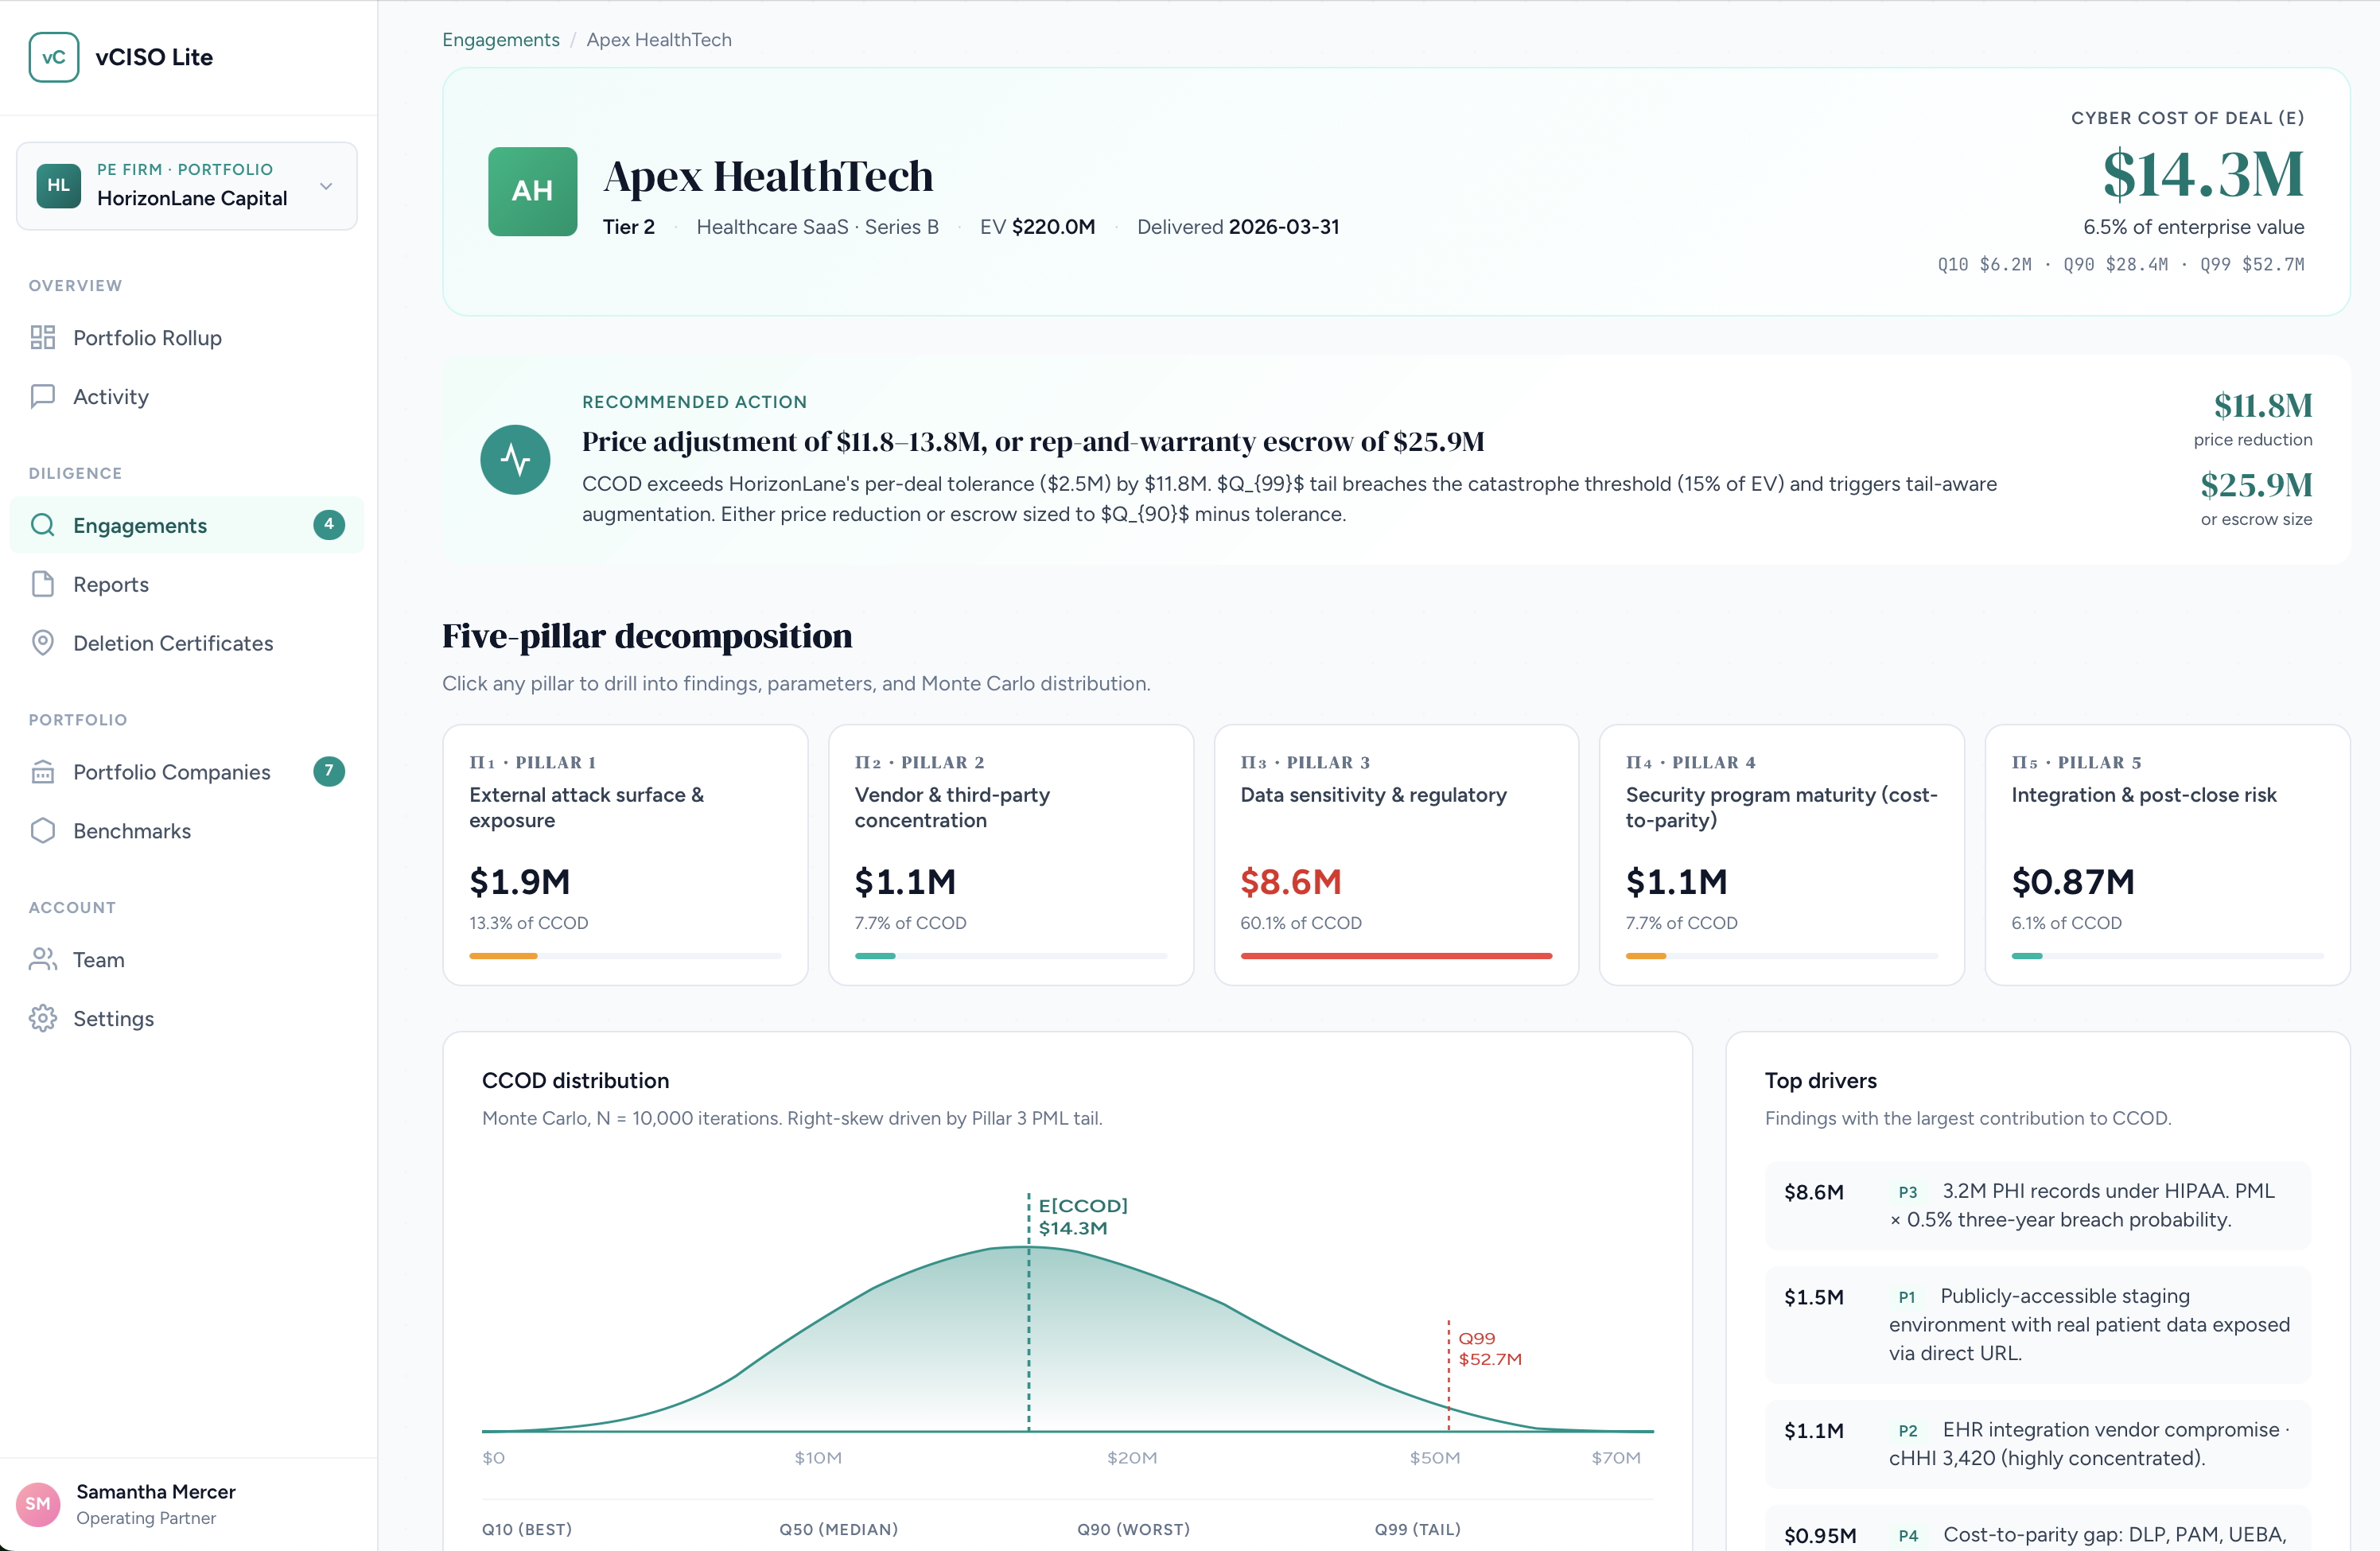Drill into Pillar 3 Data sensitivity card

[x=1396, y=855]
